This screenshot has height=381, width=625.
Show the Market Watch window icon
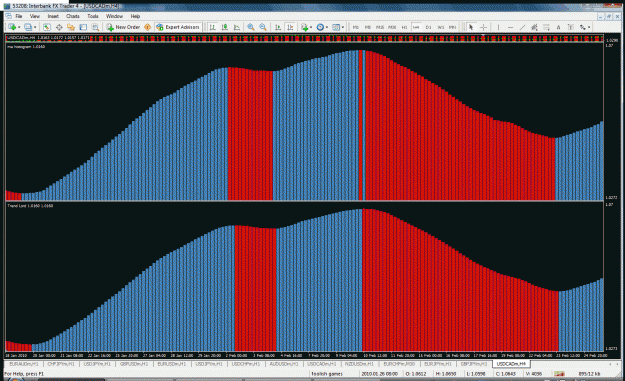tap(47, 27)
